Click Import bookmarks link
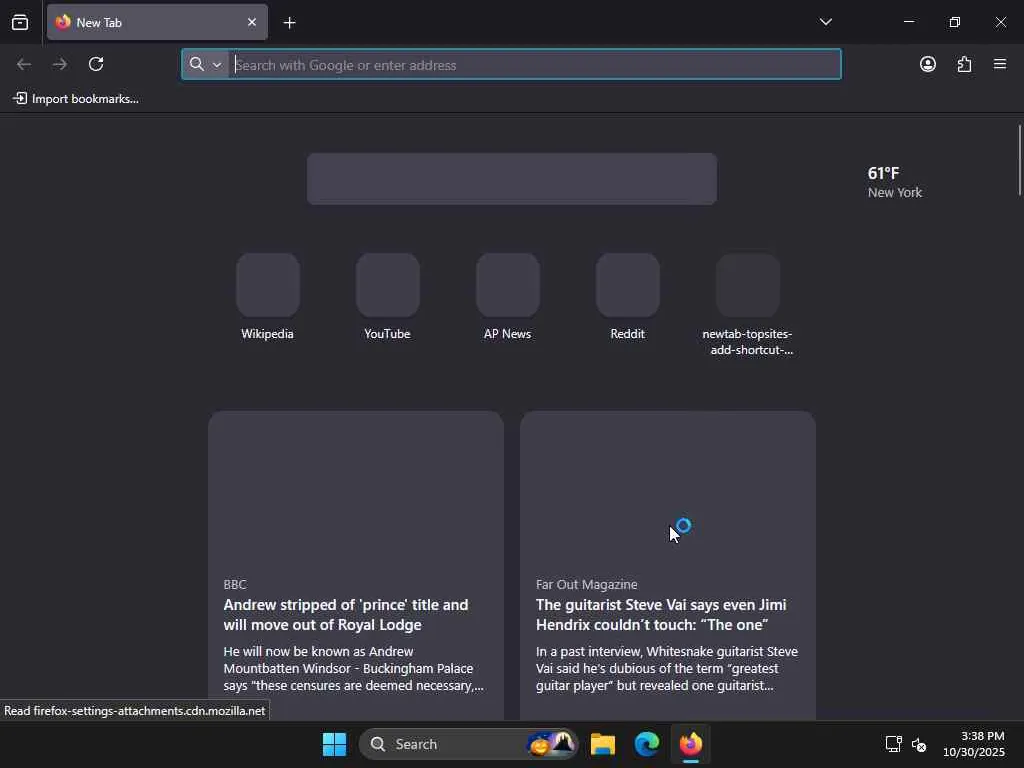Screen dimensions: 1024x768 (x=76, y=99)
